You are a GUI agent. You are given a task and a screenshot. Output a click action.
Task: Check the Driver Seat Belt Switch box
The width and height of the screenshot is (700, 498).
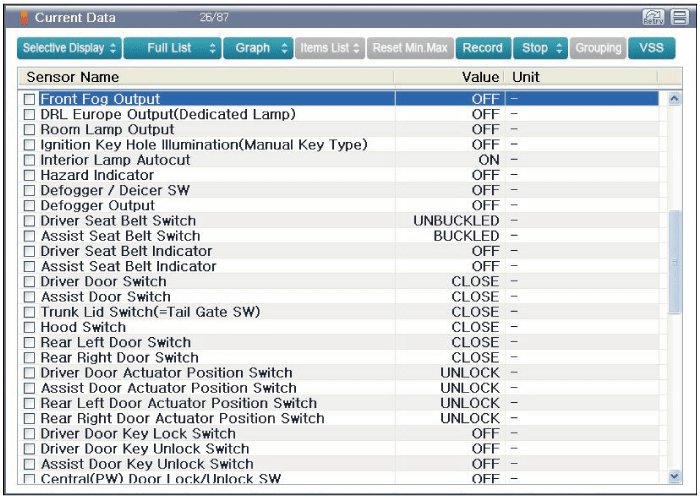30,221
